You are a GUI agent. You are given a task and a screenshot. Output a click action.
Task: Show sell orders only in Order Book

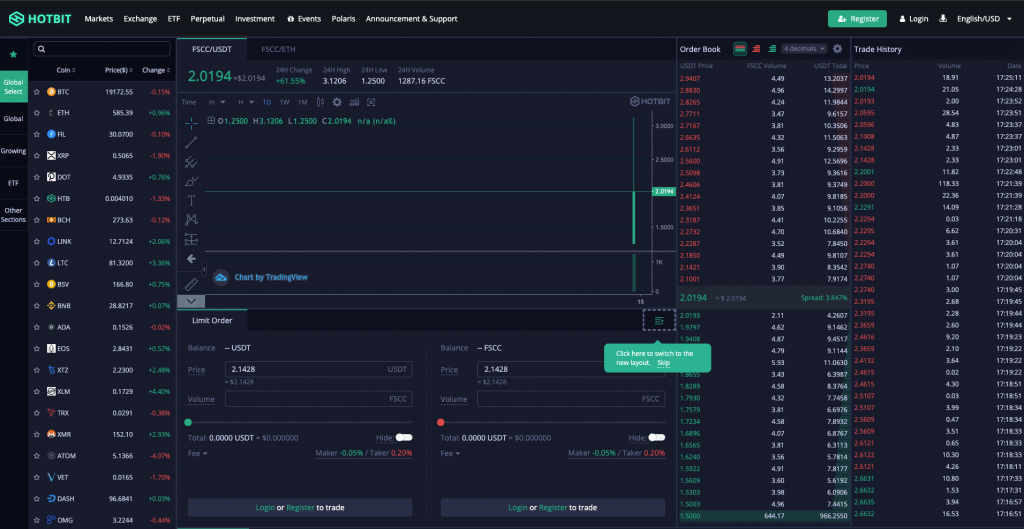pyautogui.click(x=756, y=48)
